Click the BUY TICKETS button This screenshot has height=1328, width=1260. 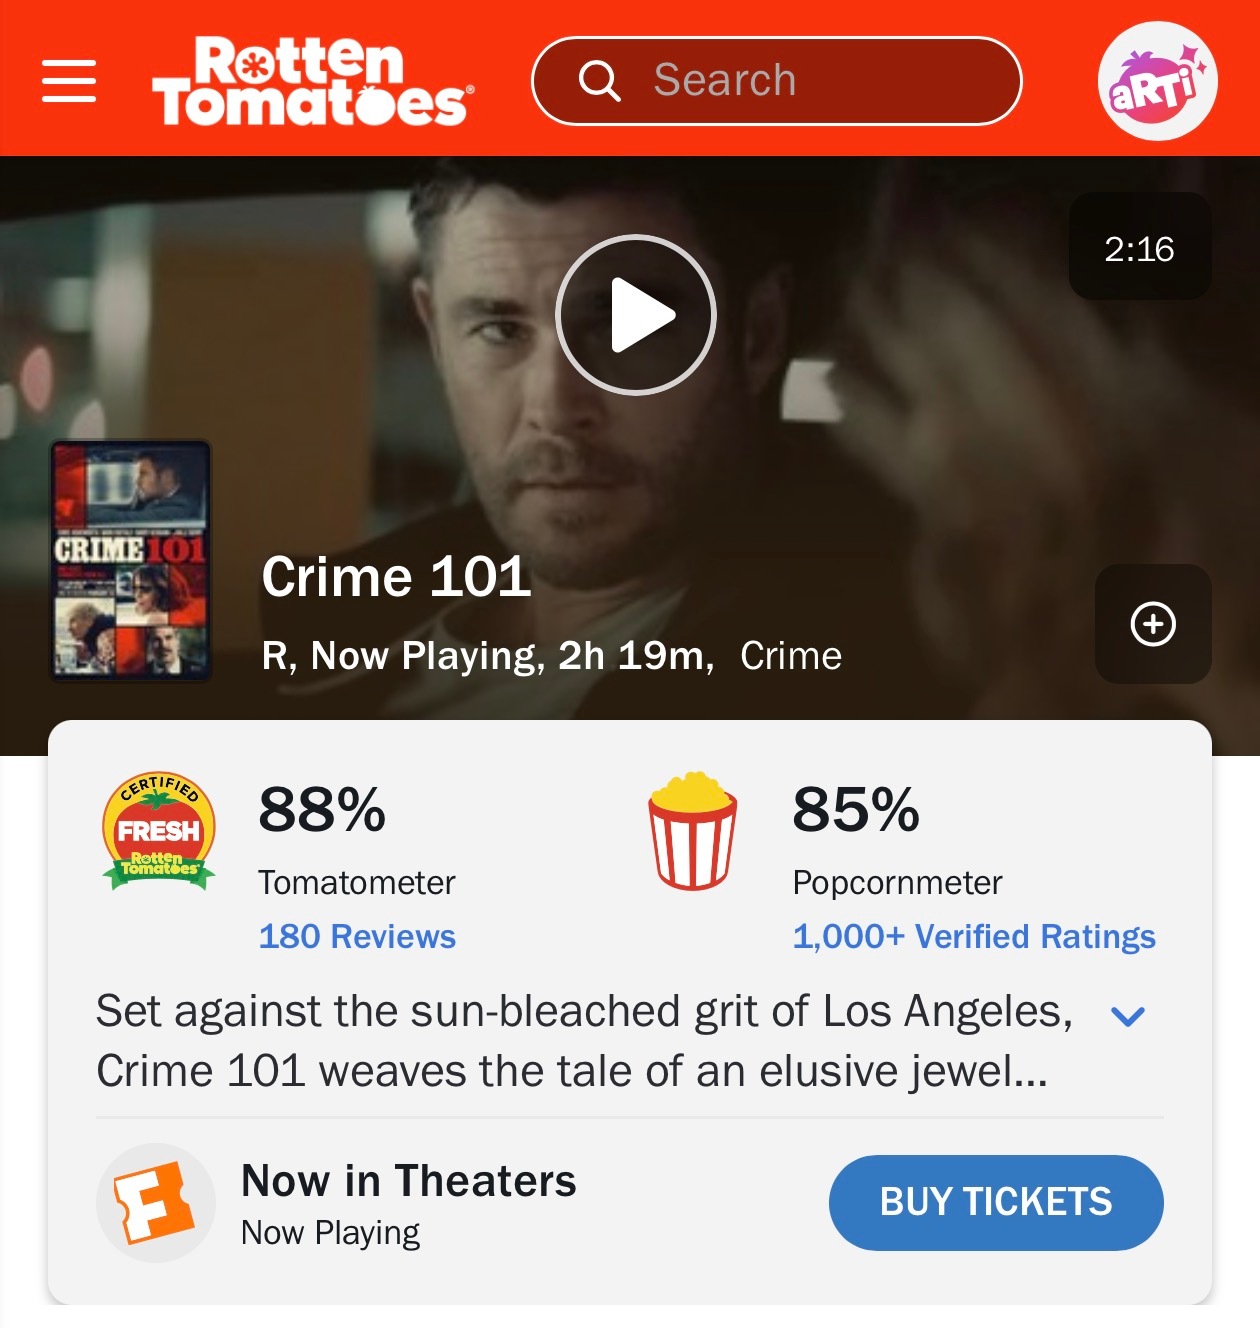click(x=996, y=1203)
